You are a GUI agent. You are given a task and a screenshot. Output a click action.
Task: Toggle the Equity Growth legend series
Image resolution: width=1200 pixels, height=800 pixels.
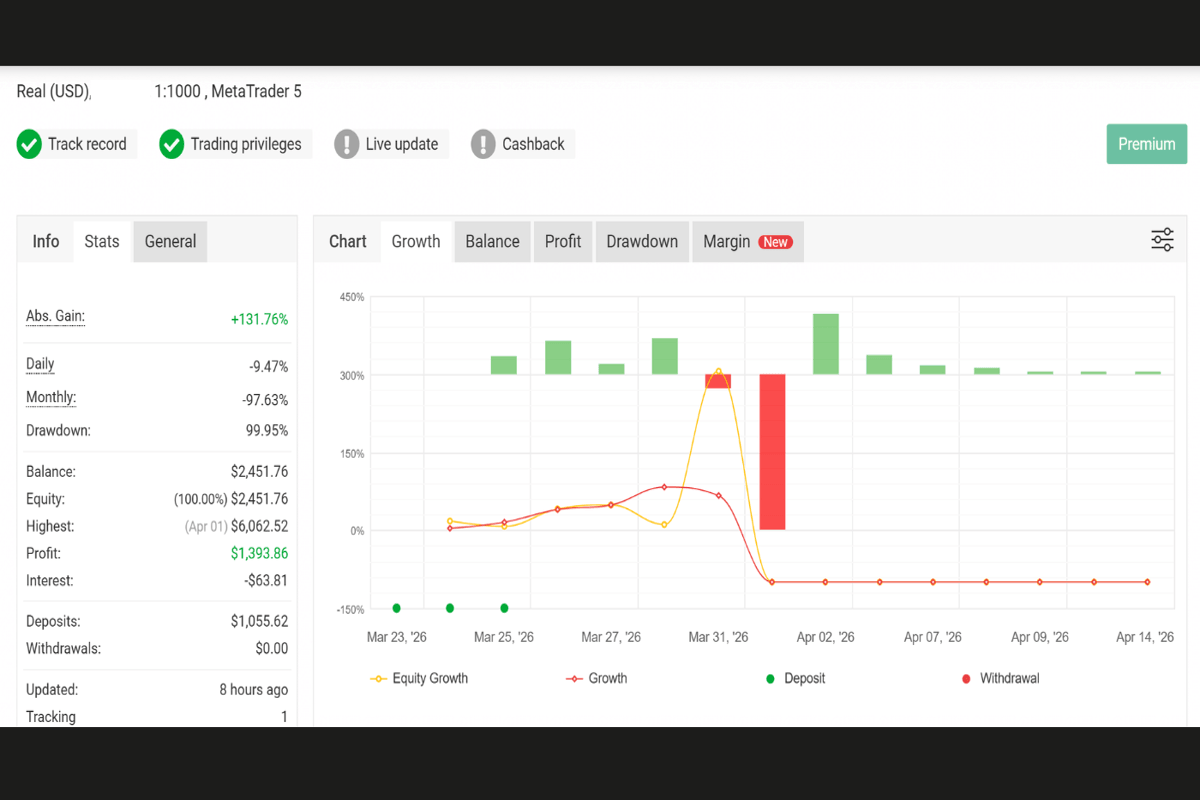pos(419,678)
